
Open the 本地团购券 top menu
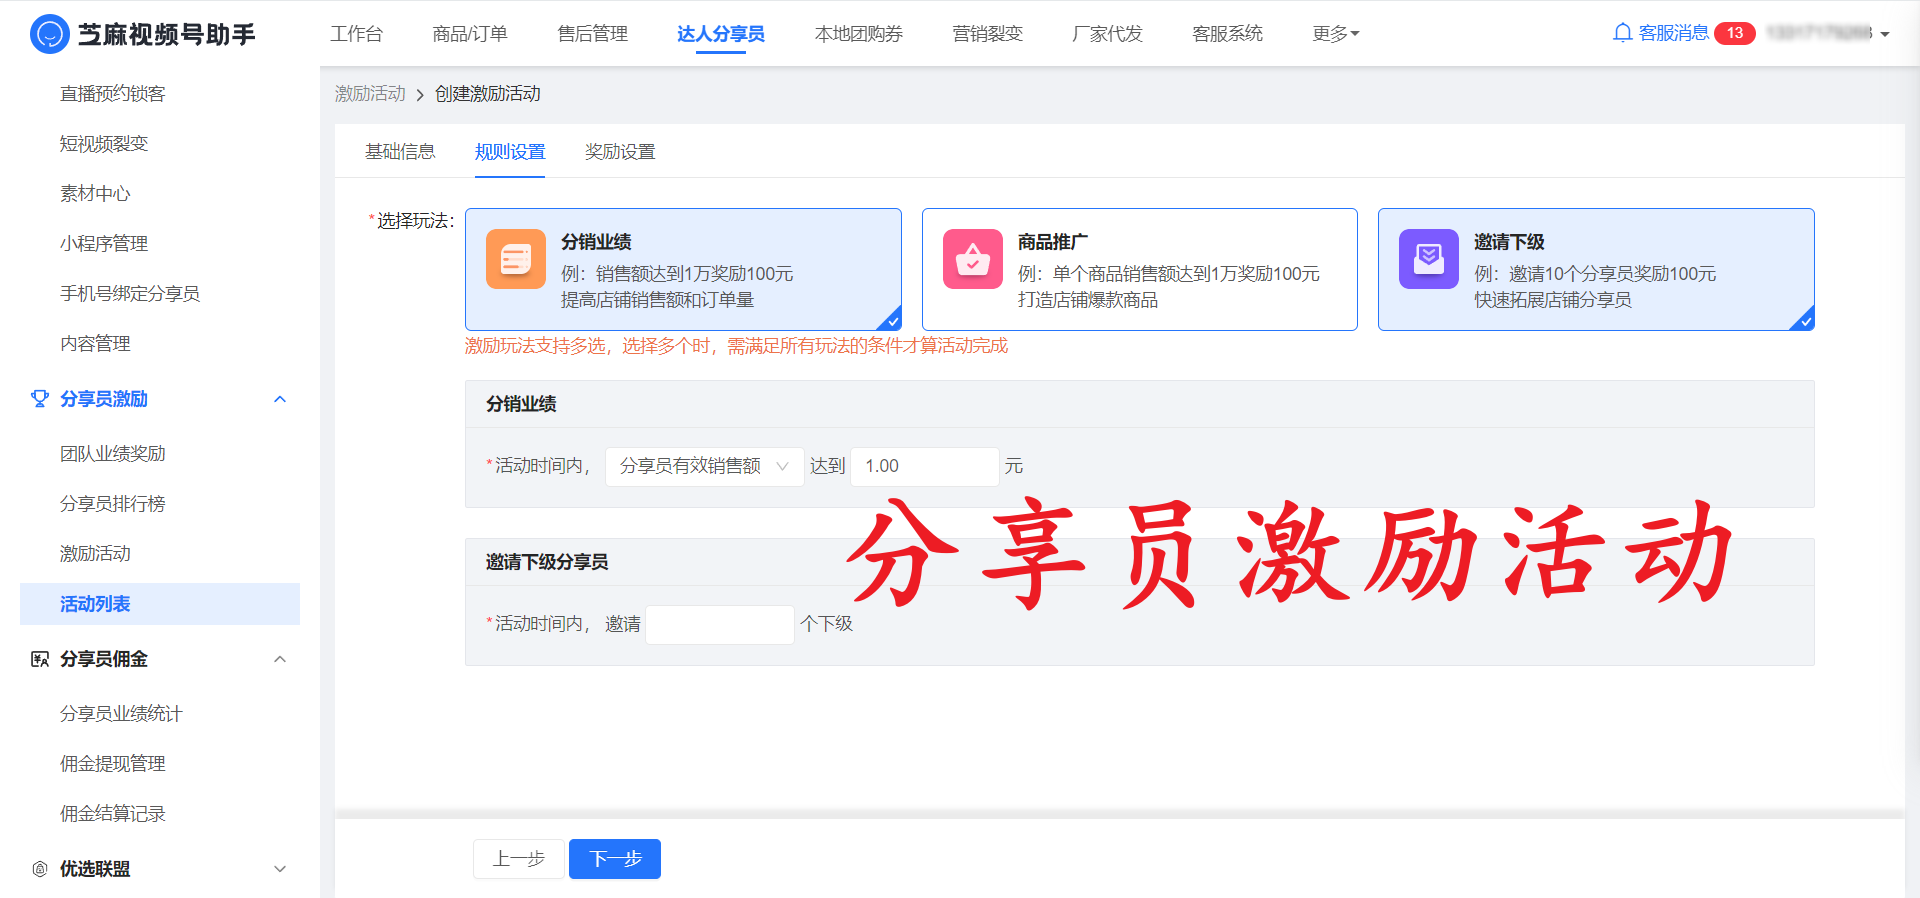tap(859, 34)
